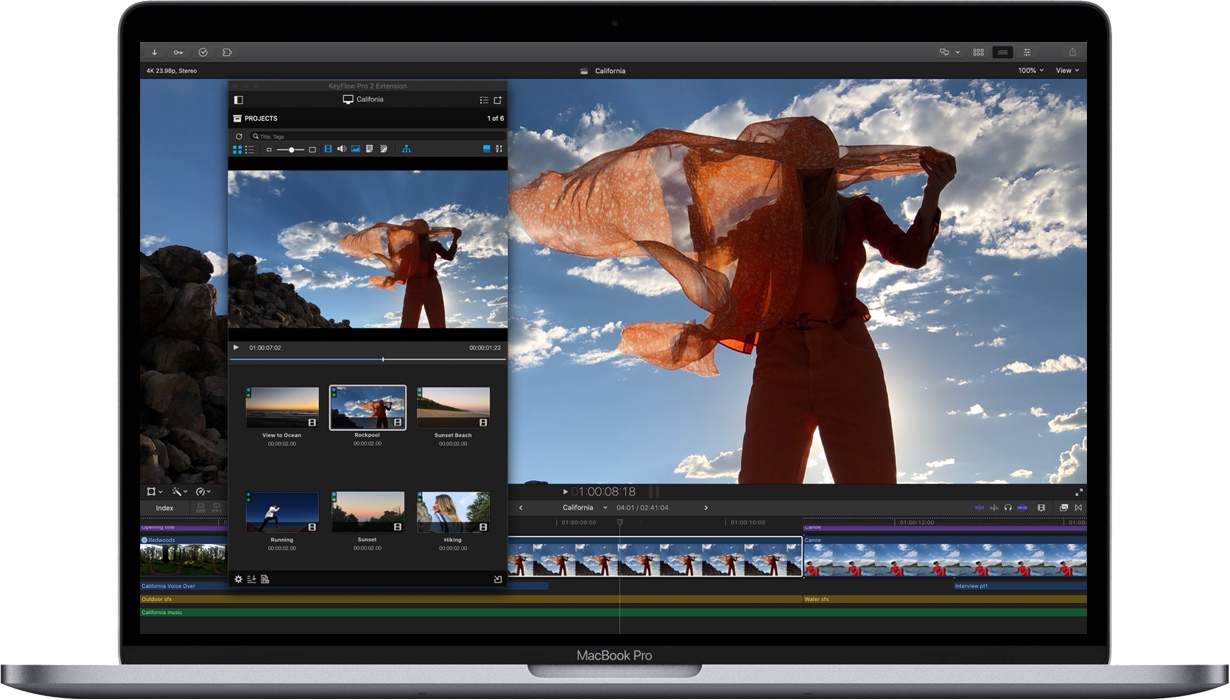Open the View dropdown above the viewer

tap(1067, 70)
